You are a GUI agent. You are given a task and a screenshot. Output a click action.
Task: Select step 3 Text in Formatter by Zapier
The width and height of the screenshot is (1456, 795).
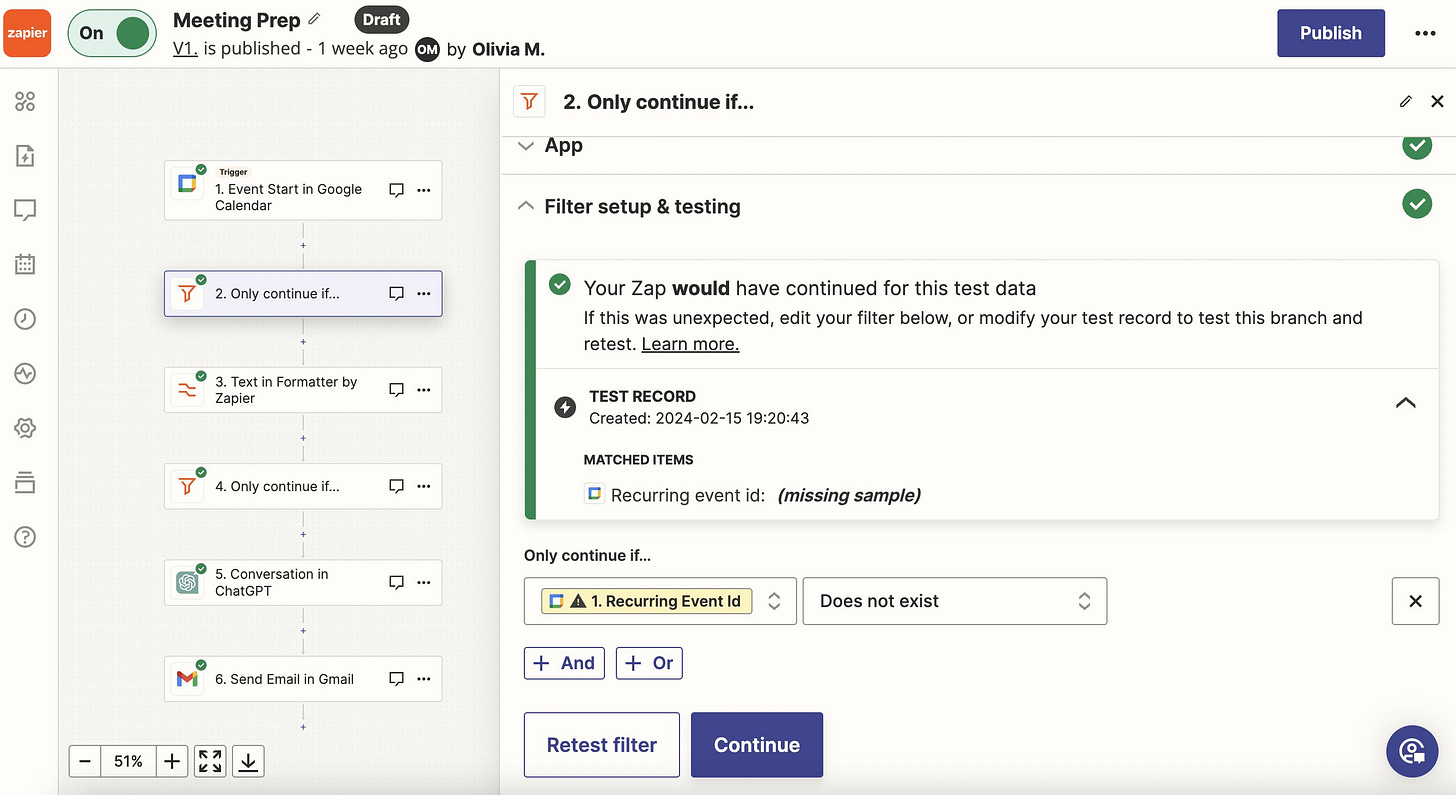point(303,390)
